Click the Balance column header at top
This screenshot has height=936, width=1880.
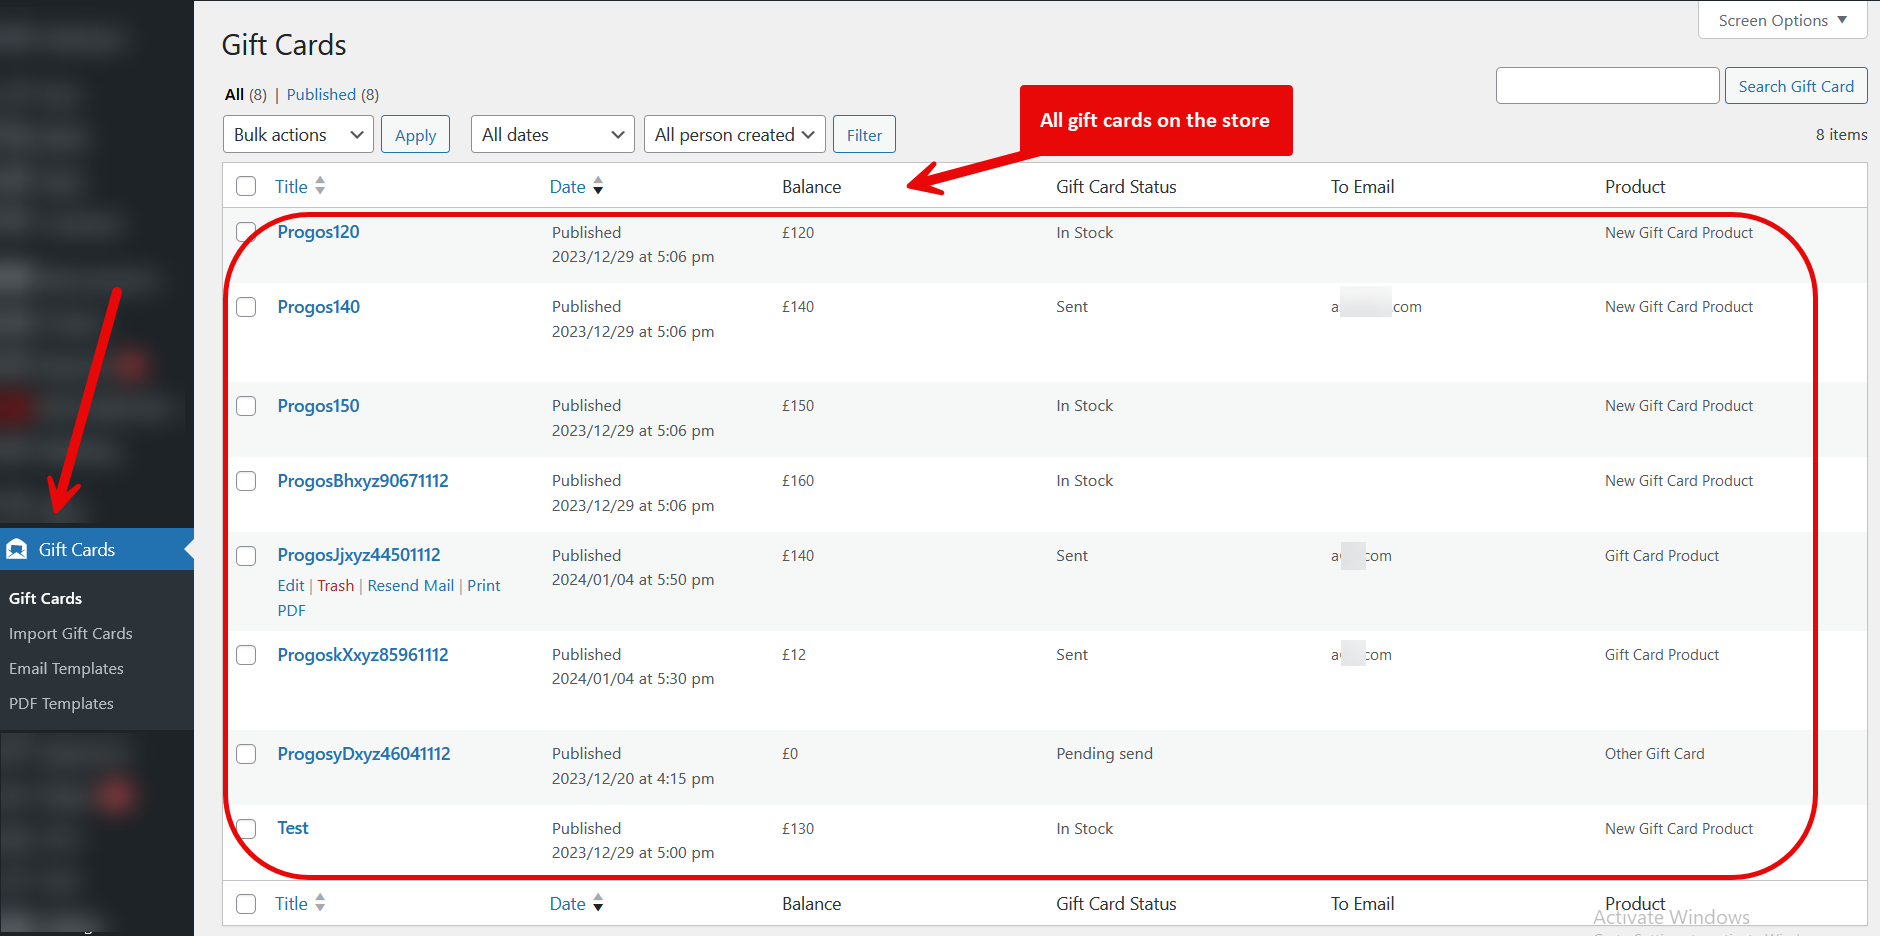811,186
